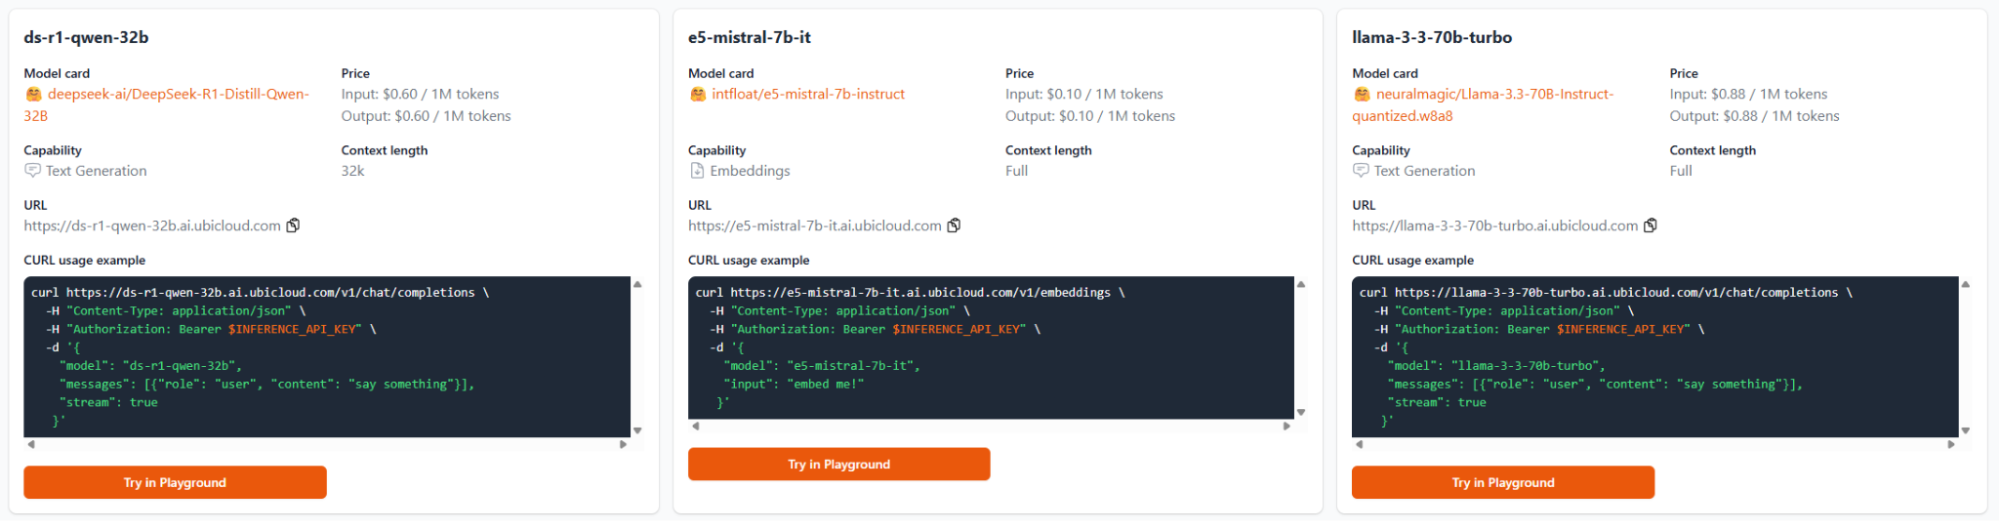Click "Text Generation" text in llama-3-3-70b-turbo card
Viewport: 1999px width, 522px height.
coord(1424,171)
